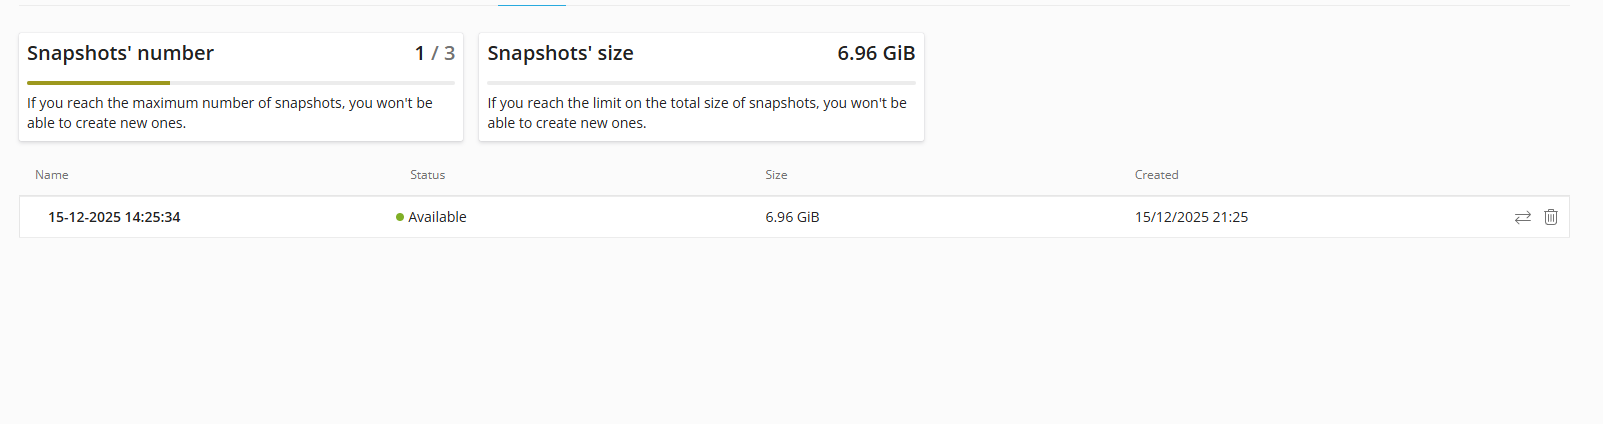Click the 6.96 GiB size cell in row
This screenshot has height=424, width=1603.
coord(792,217)
